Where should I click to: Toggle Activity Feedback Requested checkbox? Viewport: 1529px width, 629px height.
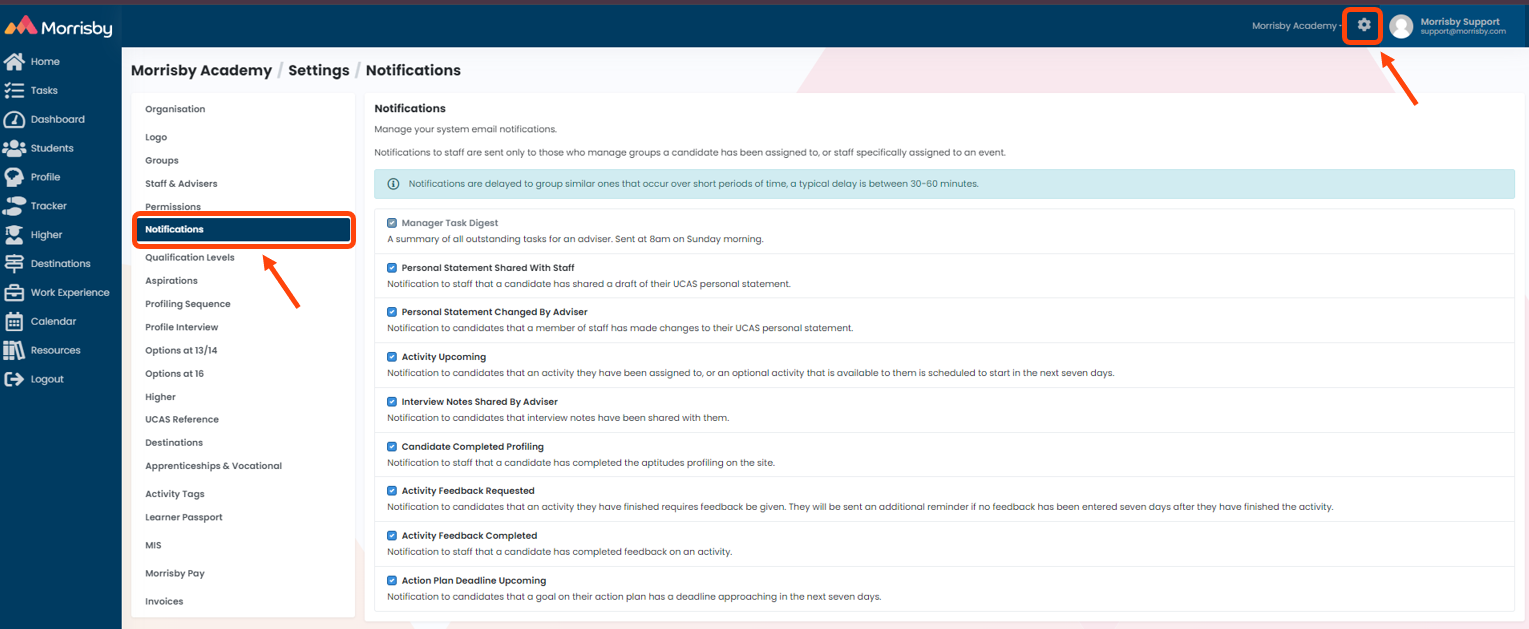[x=392, y=491]
